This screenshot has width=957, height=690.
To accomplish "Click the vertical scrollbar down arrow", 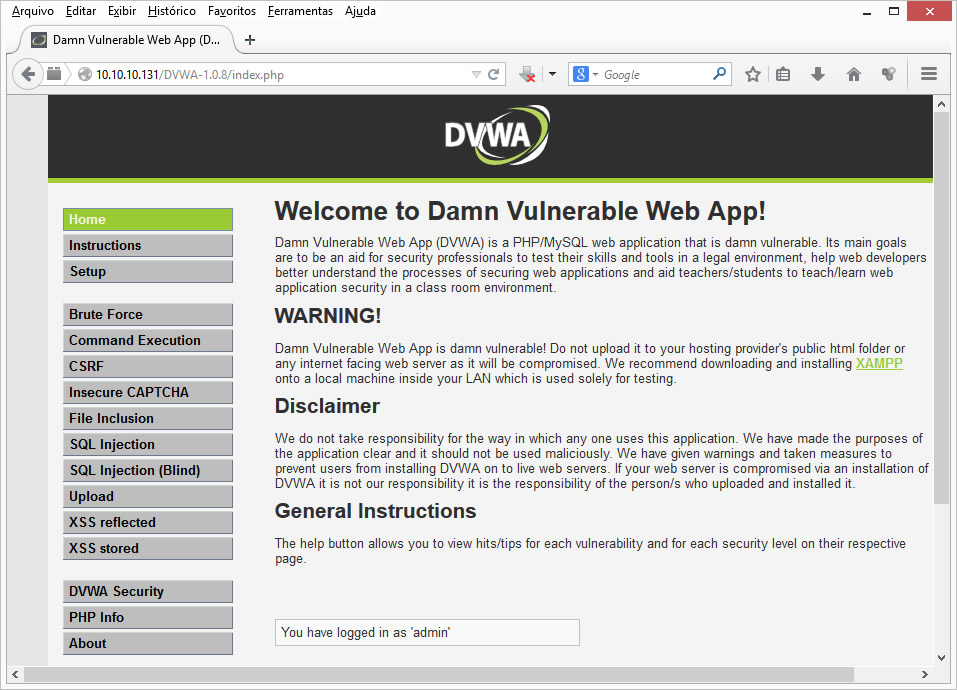I will [x=940, y=657].
